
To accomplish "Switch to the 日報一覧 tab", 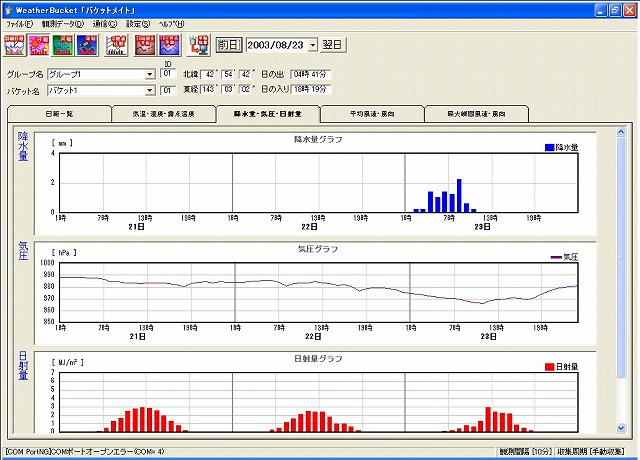I will [60, 114].
